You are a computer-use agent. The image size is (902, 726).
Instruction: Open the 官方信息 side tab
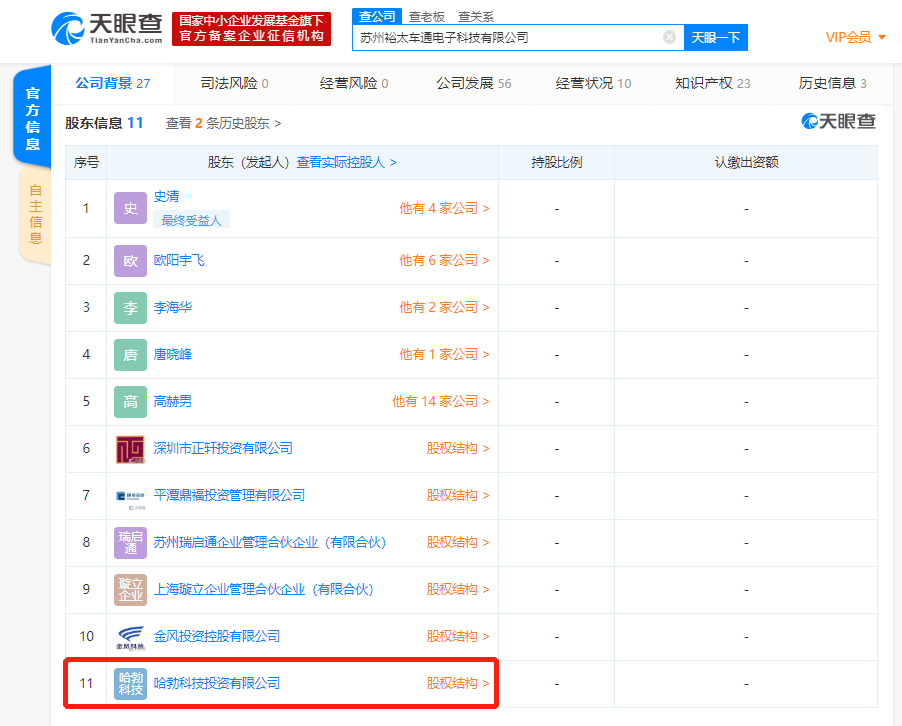coord(32,117)
